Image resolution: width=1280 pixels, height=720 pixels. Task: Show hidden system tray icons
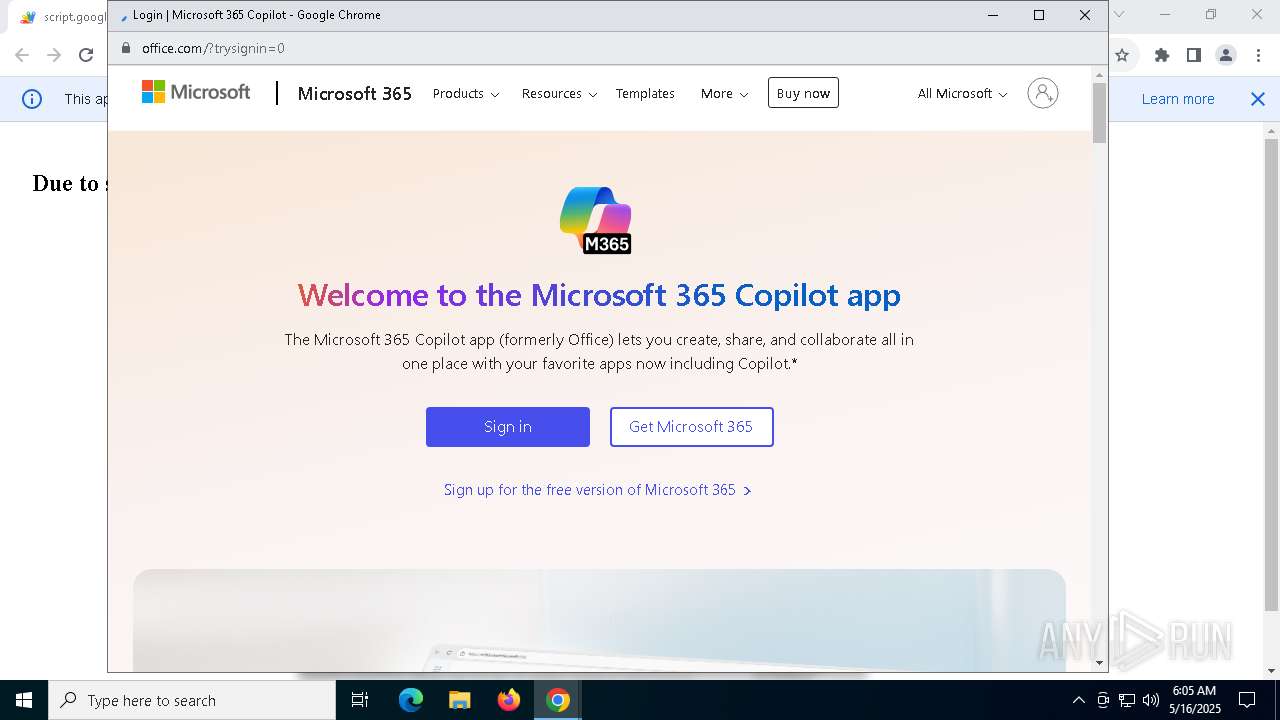coord(1078,700)
